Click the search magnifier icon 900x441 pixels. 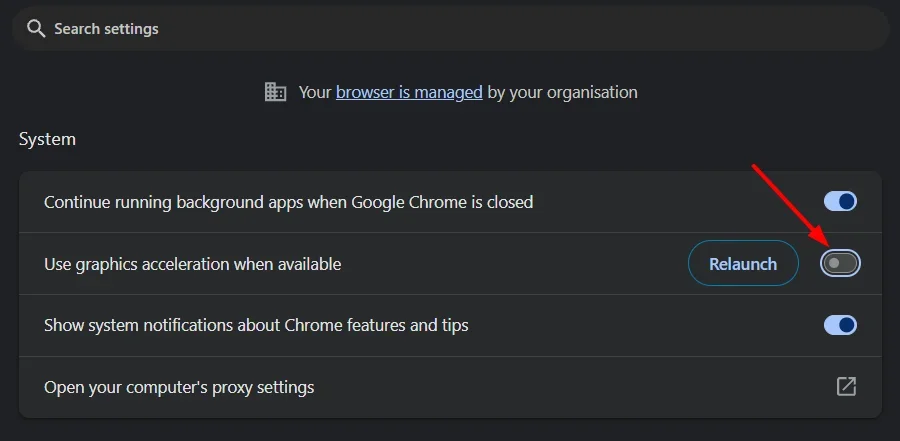(37, 29)
